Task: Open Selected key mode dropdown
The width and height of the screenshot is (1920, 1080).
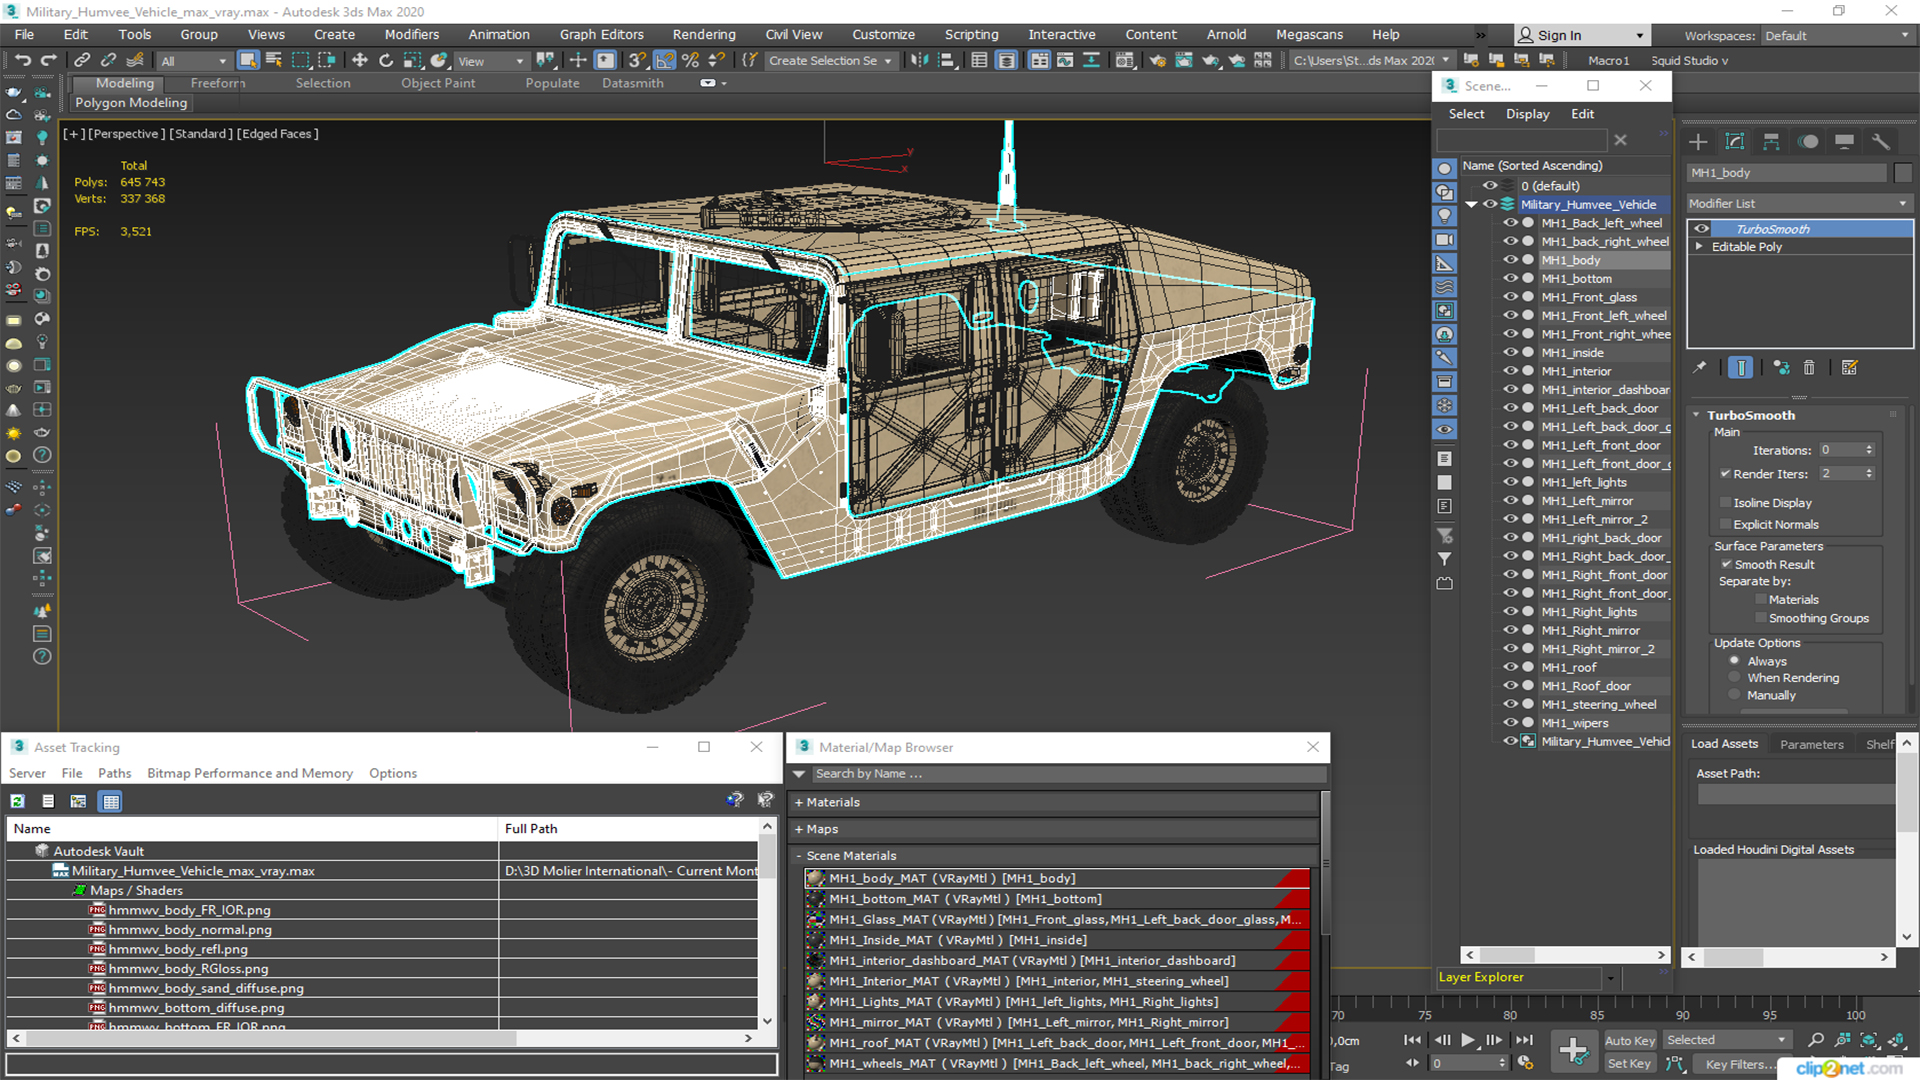Action: (x=1726, y=1040)
